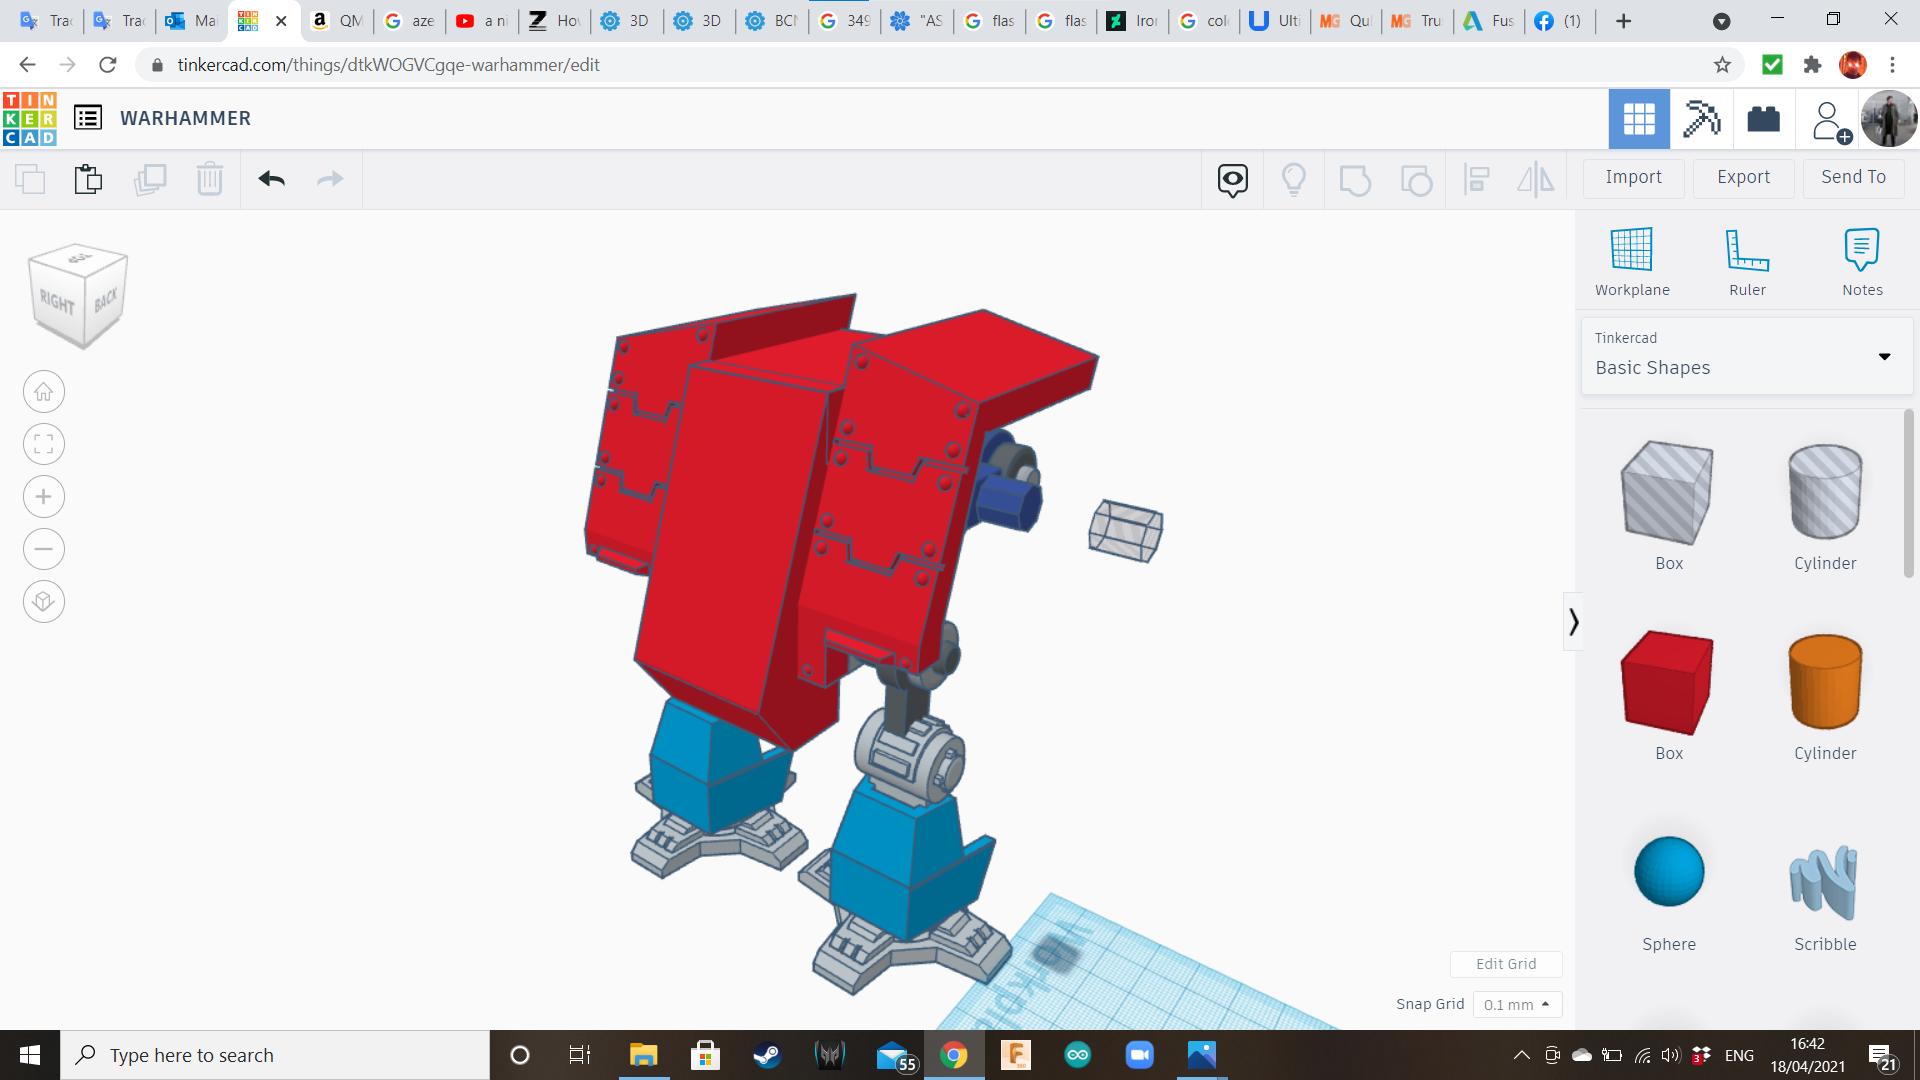
Task: Toggle perspective/orthographic view cube icon
Action: pos(44,602)
